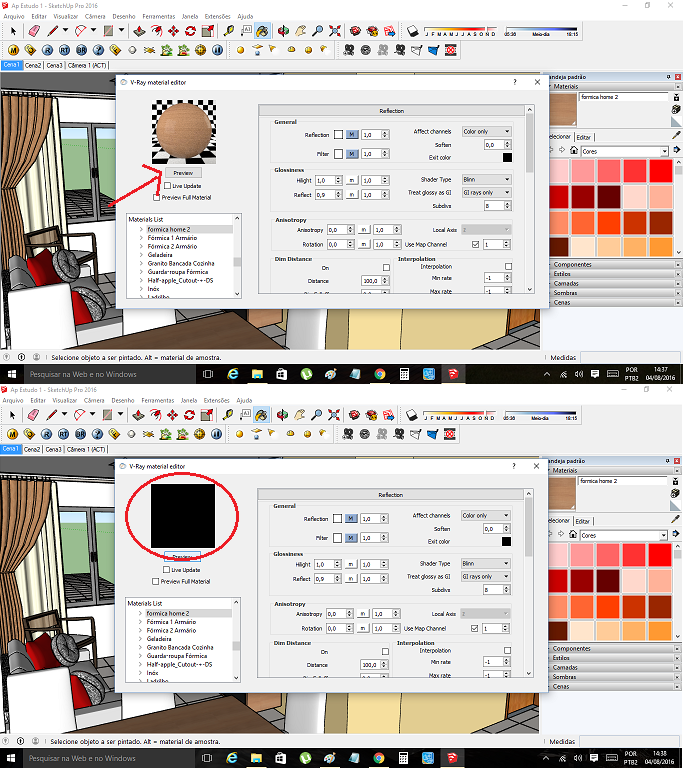Start V-Ray RT render icon in the upper capture

point(64,50)
